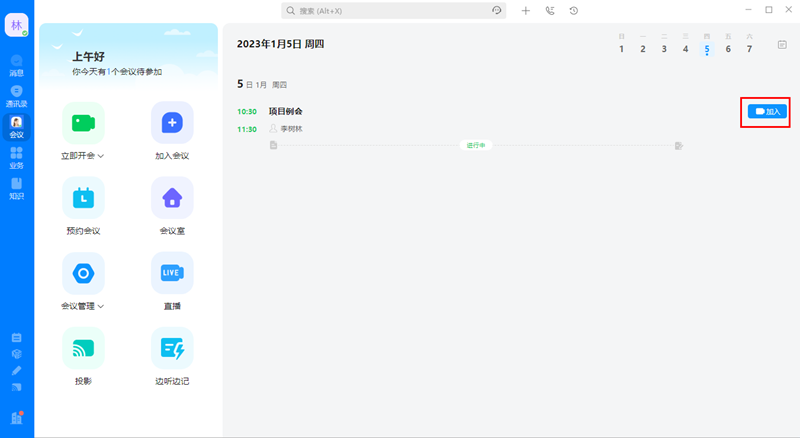Open the 项目例会 meeting title
Screen dimensions: 800x438
[286, 111]
